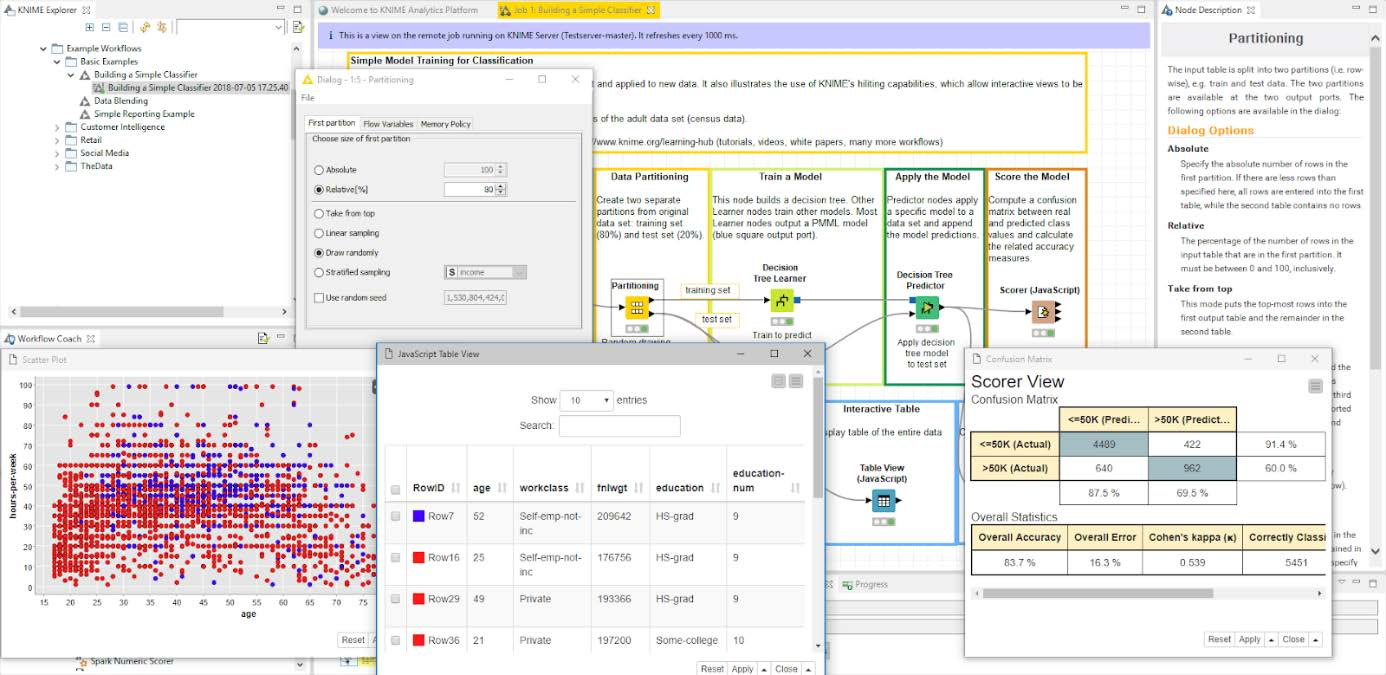
Task: Open the Memory Policy tab
Action: [x=445, y=124]
